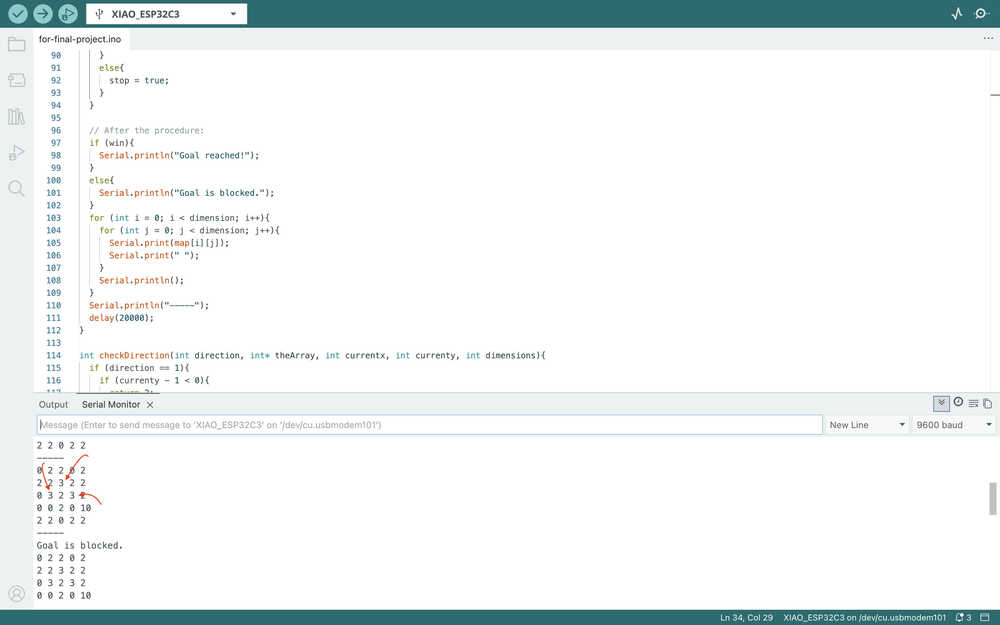Click the Serial.print(" ") line

(x=154, y=255)
